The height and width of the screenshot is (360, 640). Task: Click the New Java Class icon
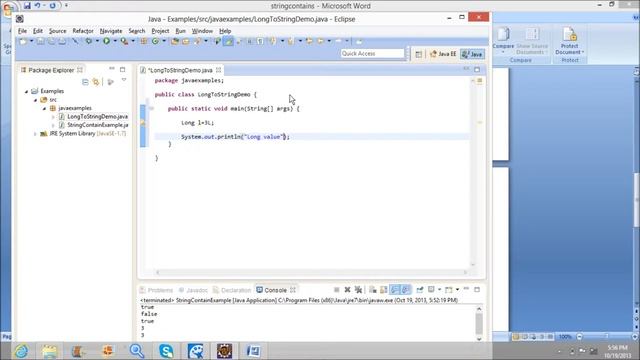coord(156,41)
